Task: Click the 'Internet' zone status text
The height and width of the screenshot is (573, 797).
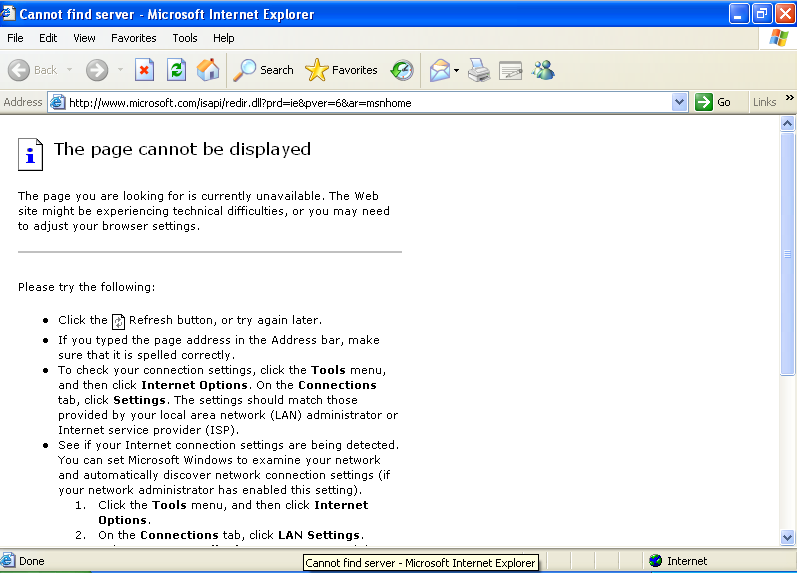Action: coord(687,561)
